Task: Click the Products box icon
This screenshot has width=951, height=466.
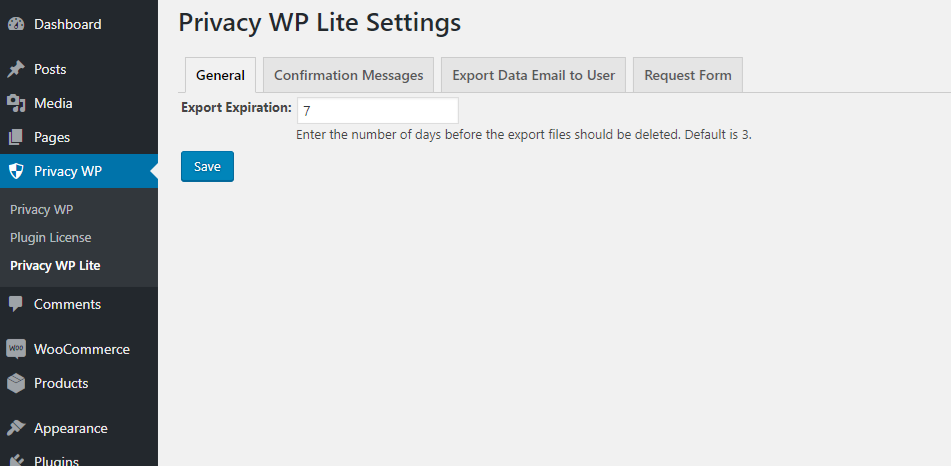Action: 16,383
